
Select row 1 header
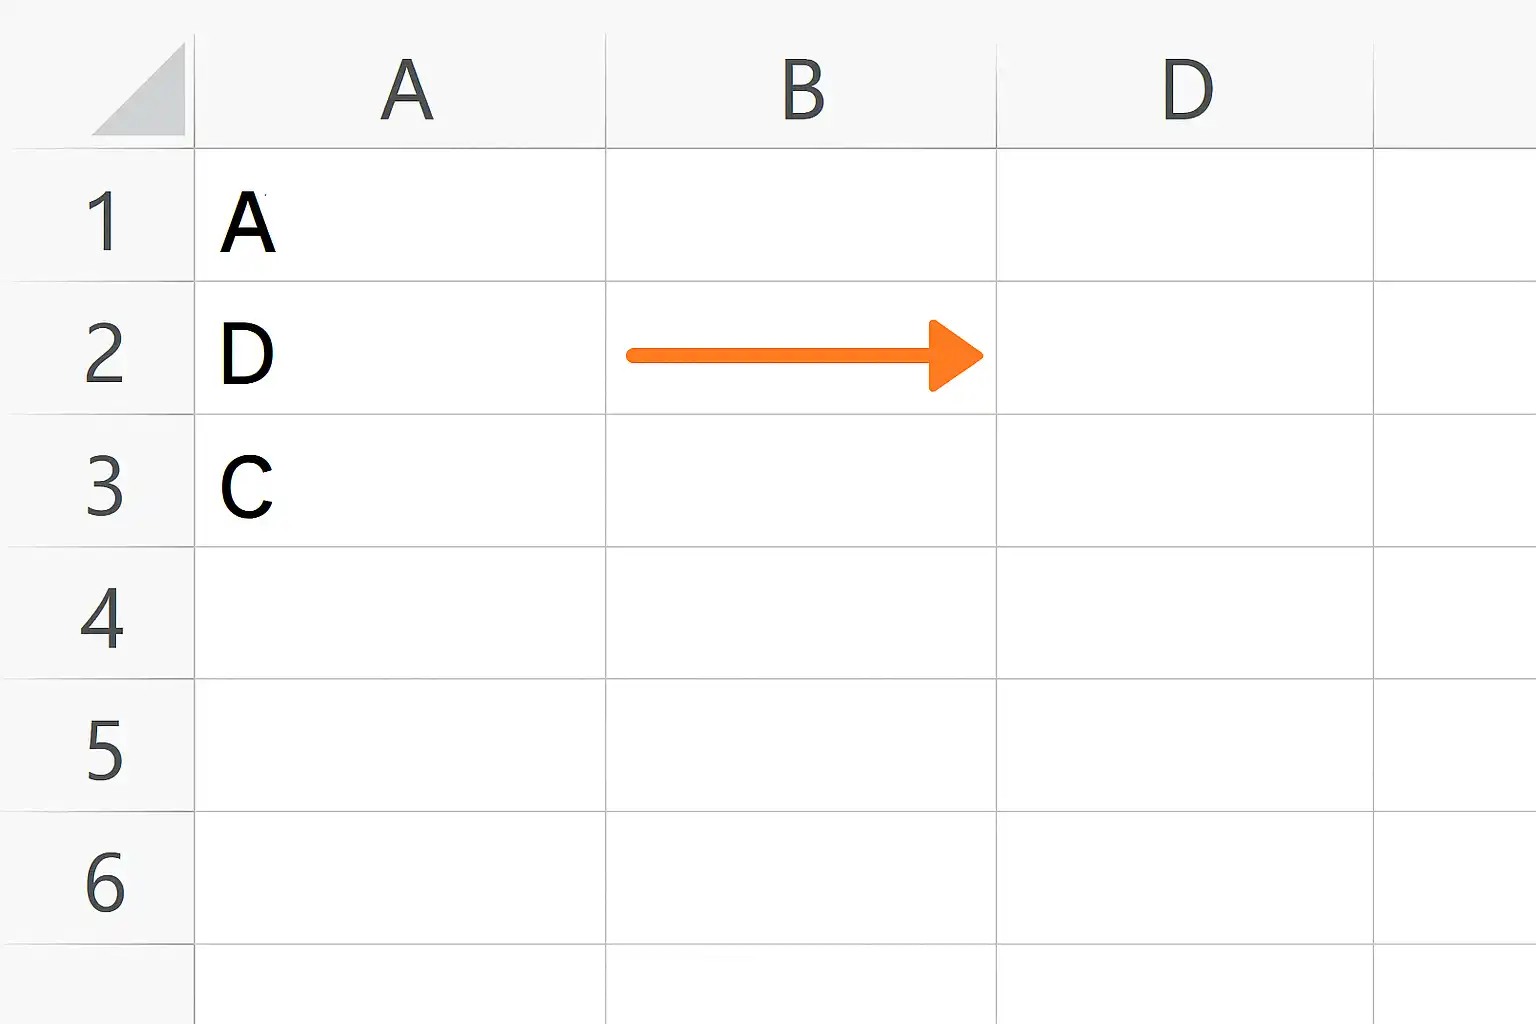point(100,215)
